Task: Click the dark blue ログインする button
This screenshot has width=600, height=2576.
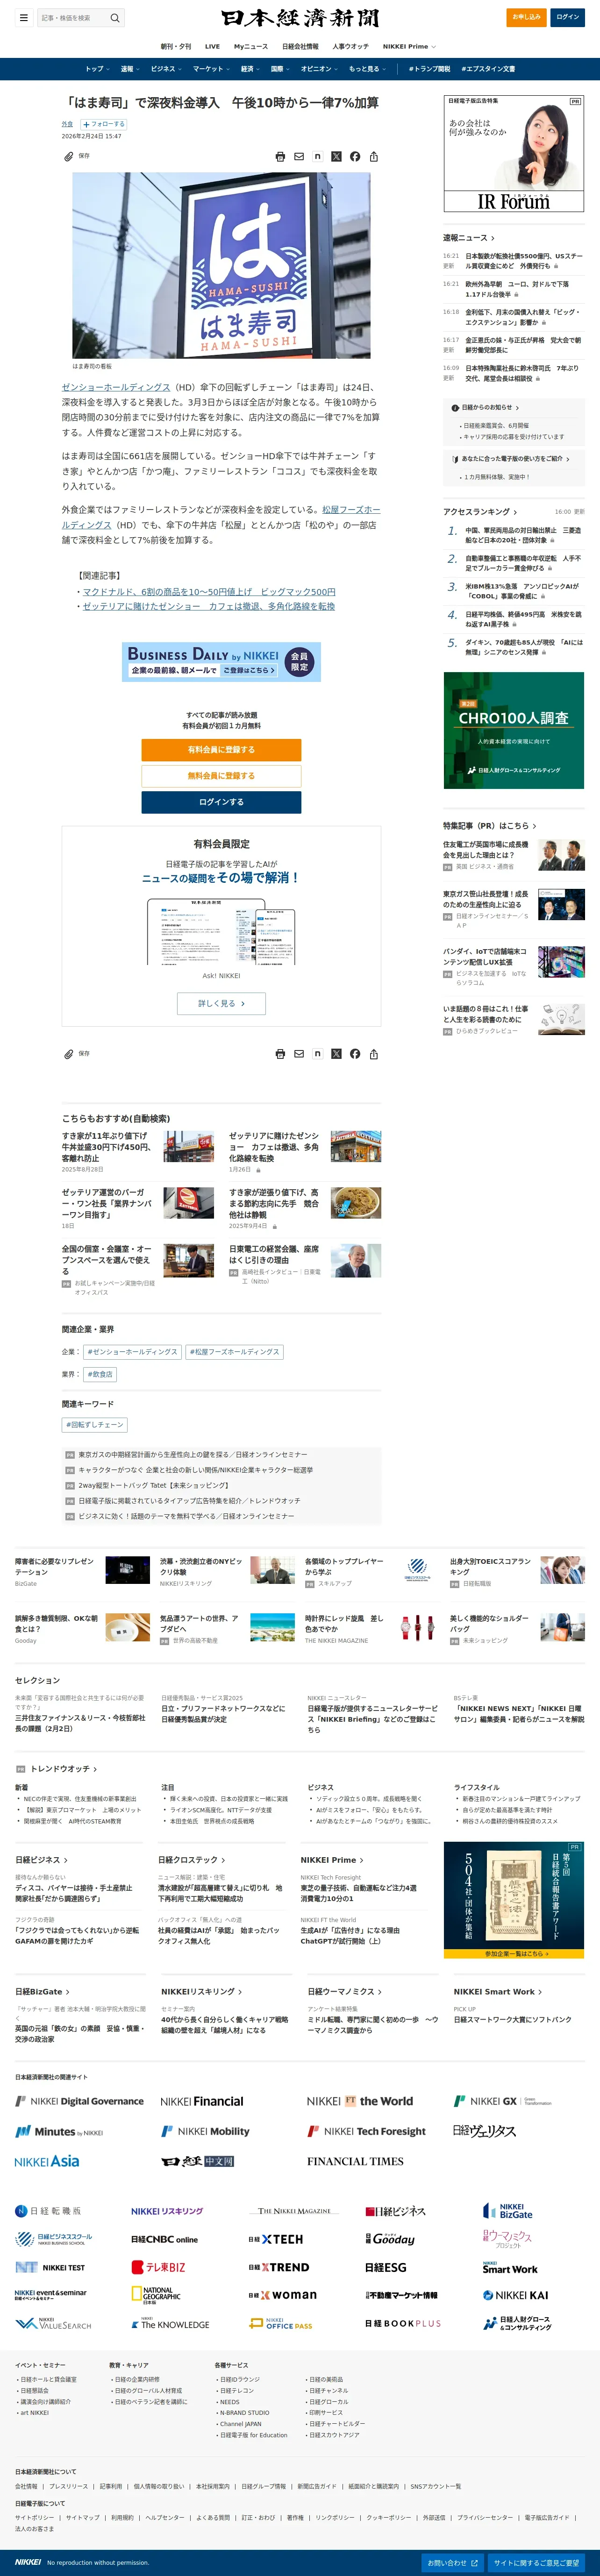Action: point(221,802)
